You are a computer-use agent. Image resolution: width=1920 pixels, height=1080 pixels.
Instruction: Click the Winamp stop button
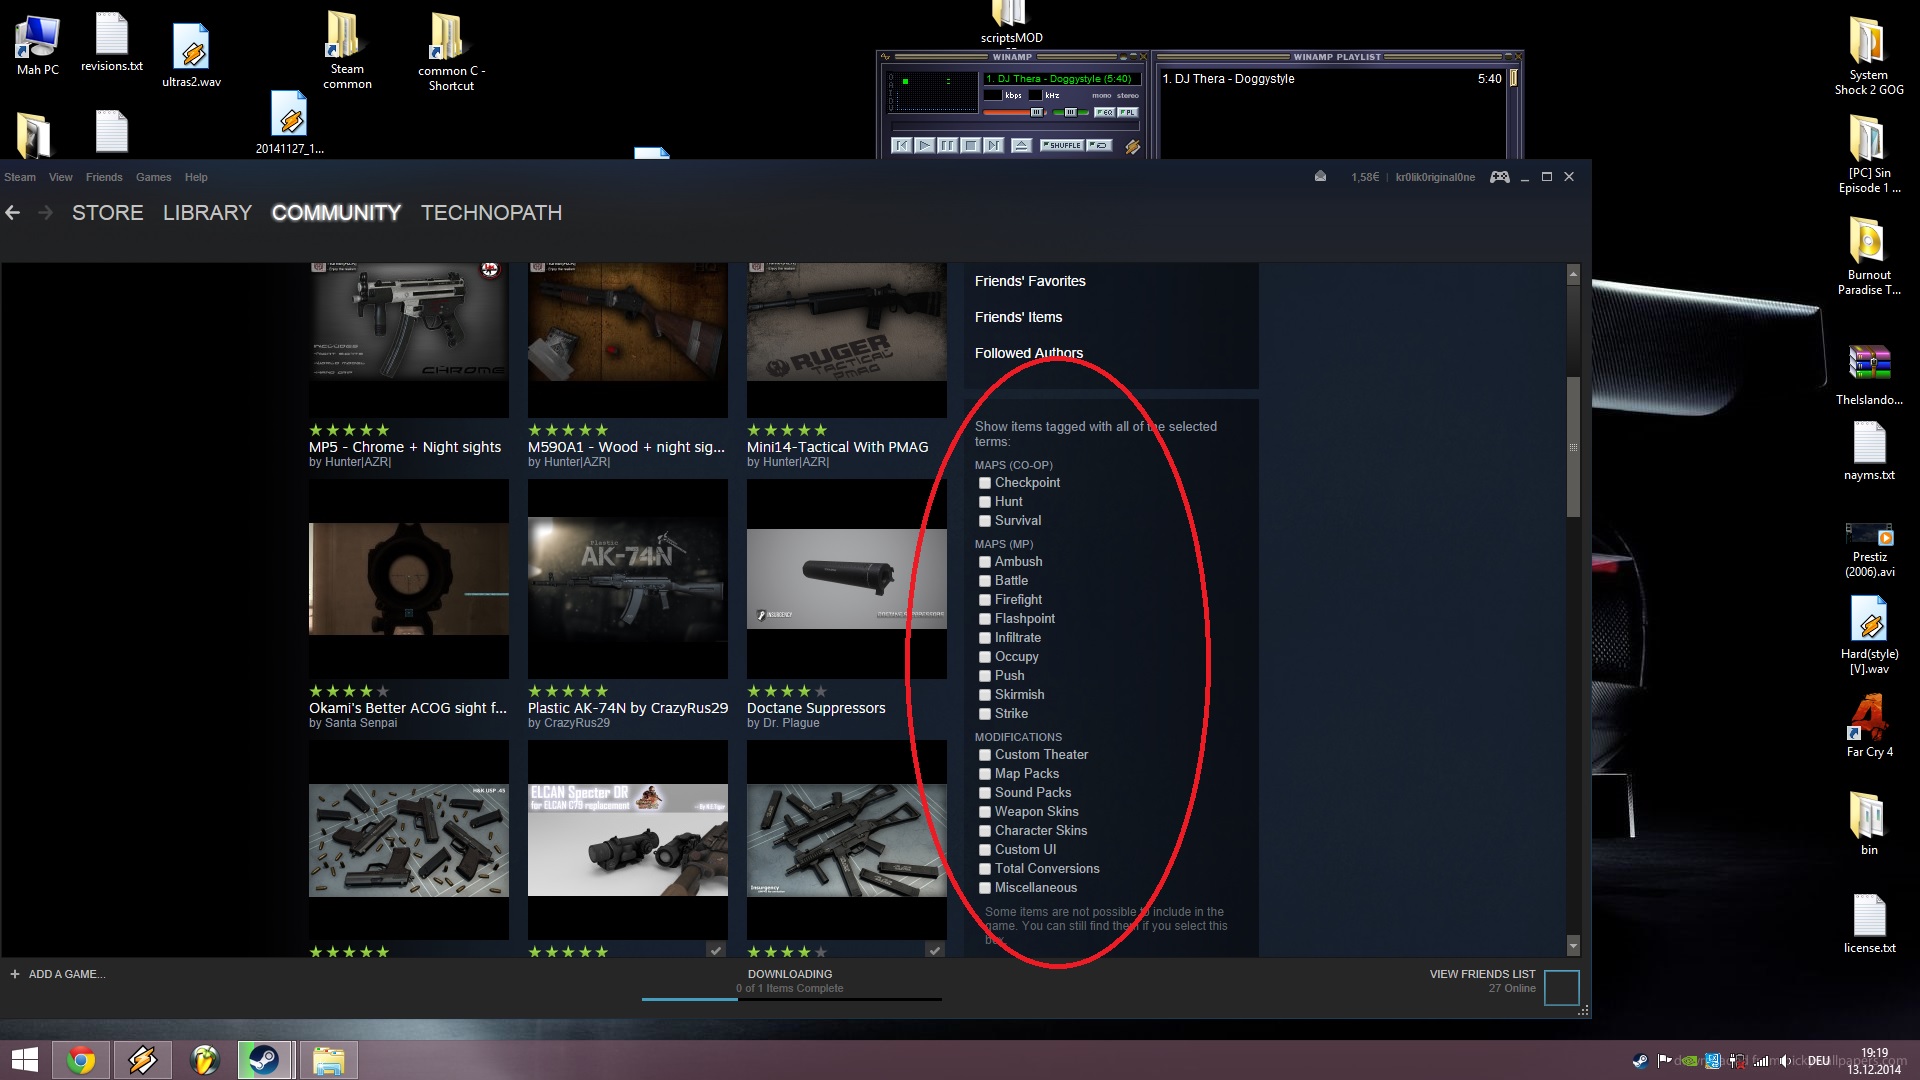pyautogui.click(x=970, y=146)
